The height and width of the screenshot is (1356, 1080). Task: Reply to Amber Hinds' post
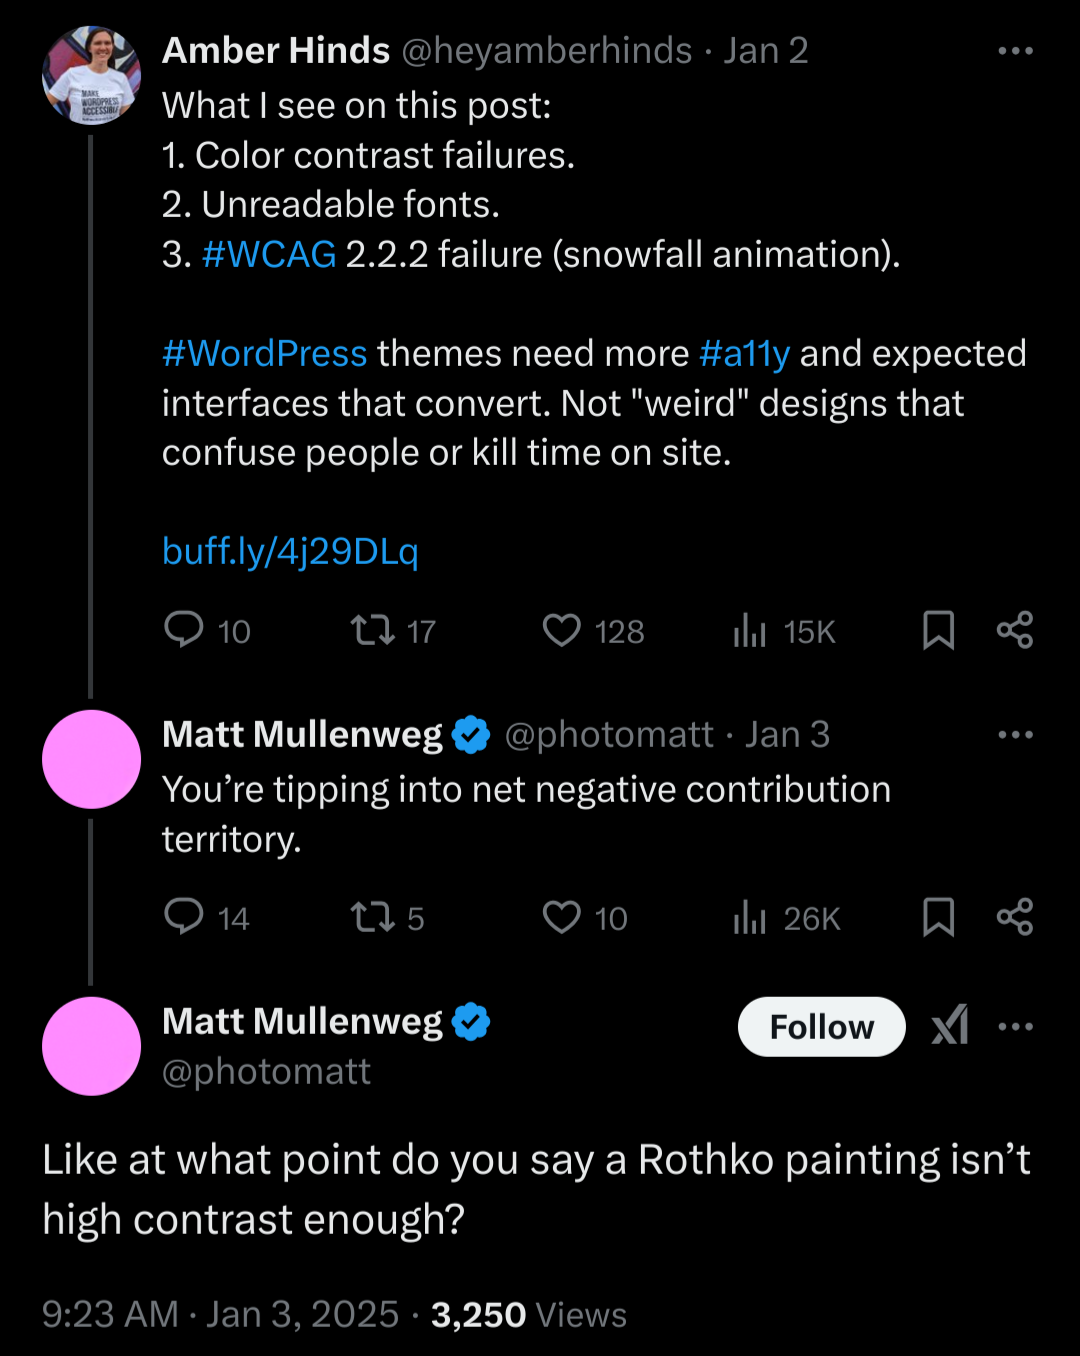[x=184, y=630]
